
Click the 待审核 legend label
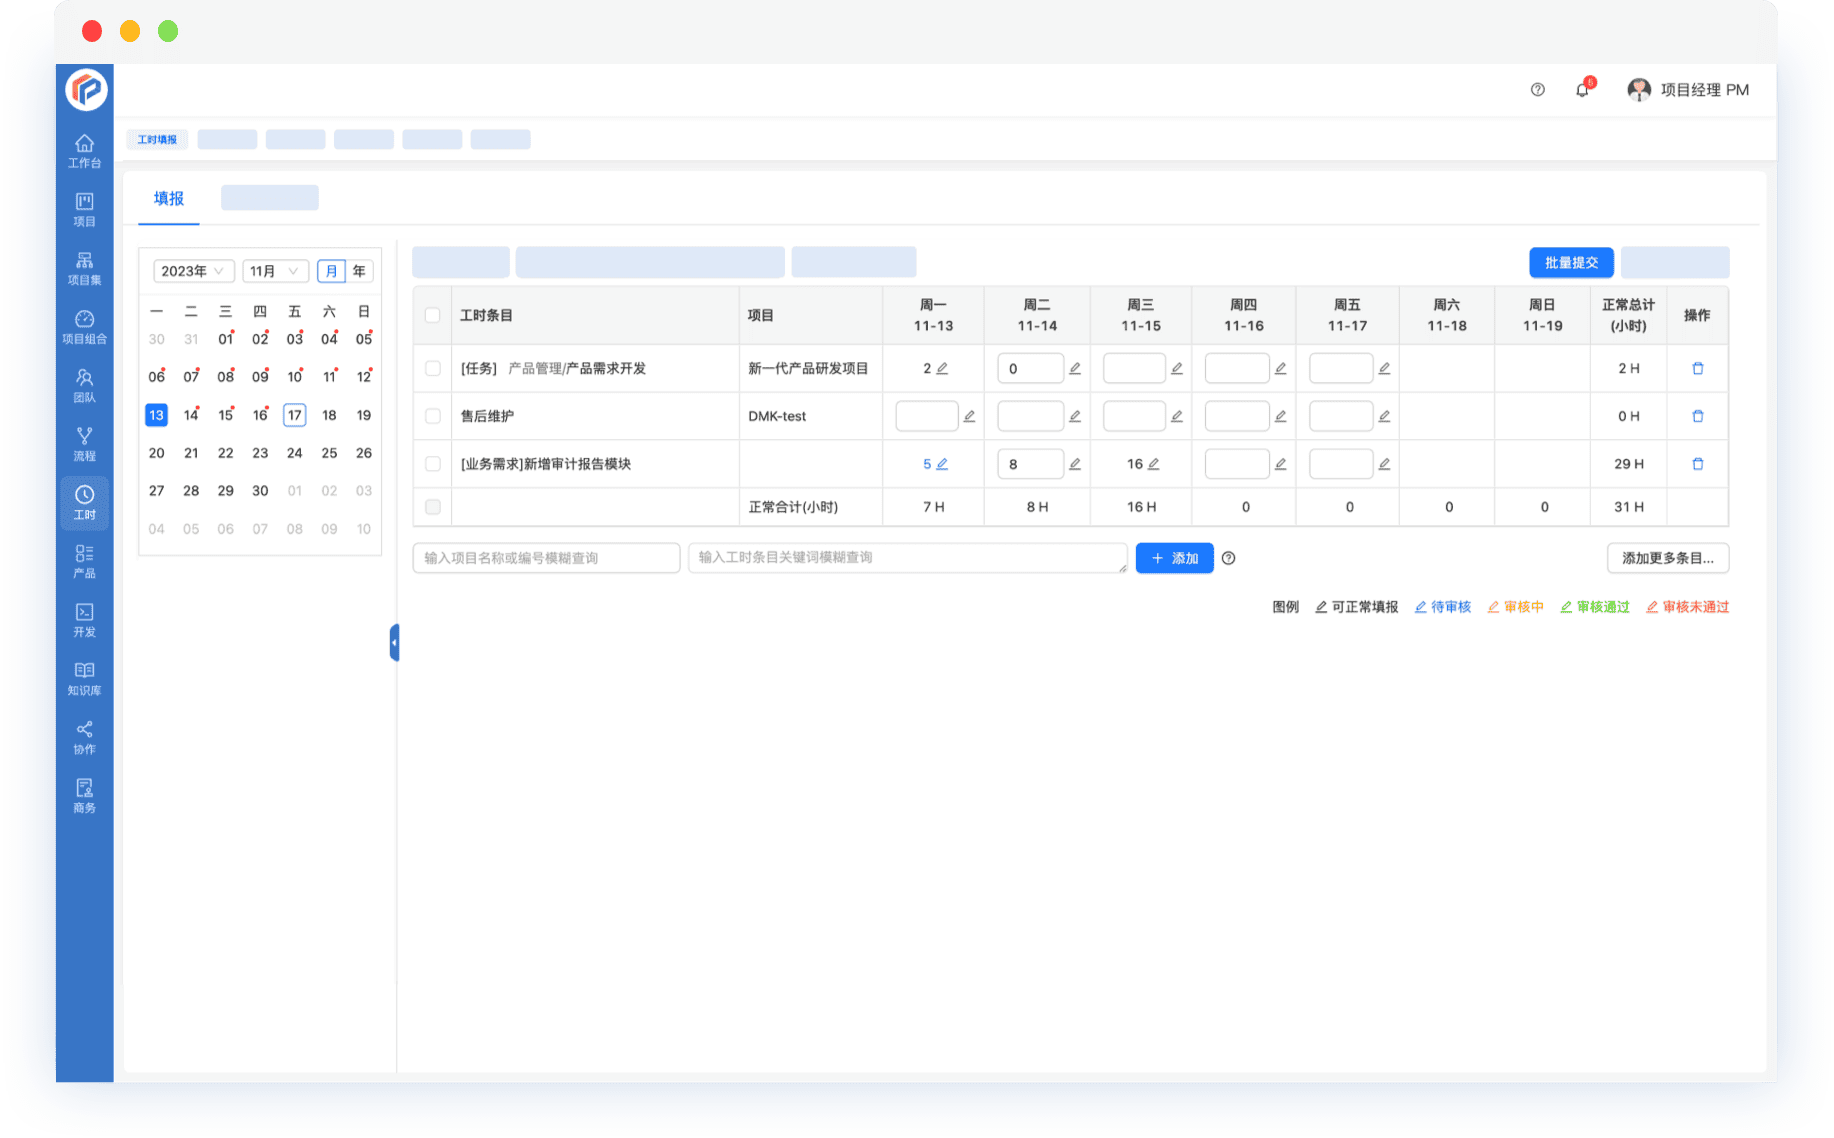[x=1450, y=607]
